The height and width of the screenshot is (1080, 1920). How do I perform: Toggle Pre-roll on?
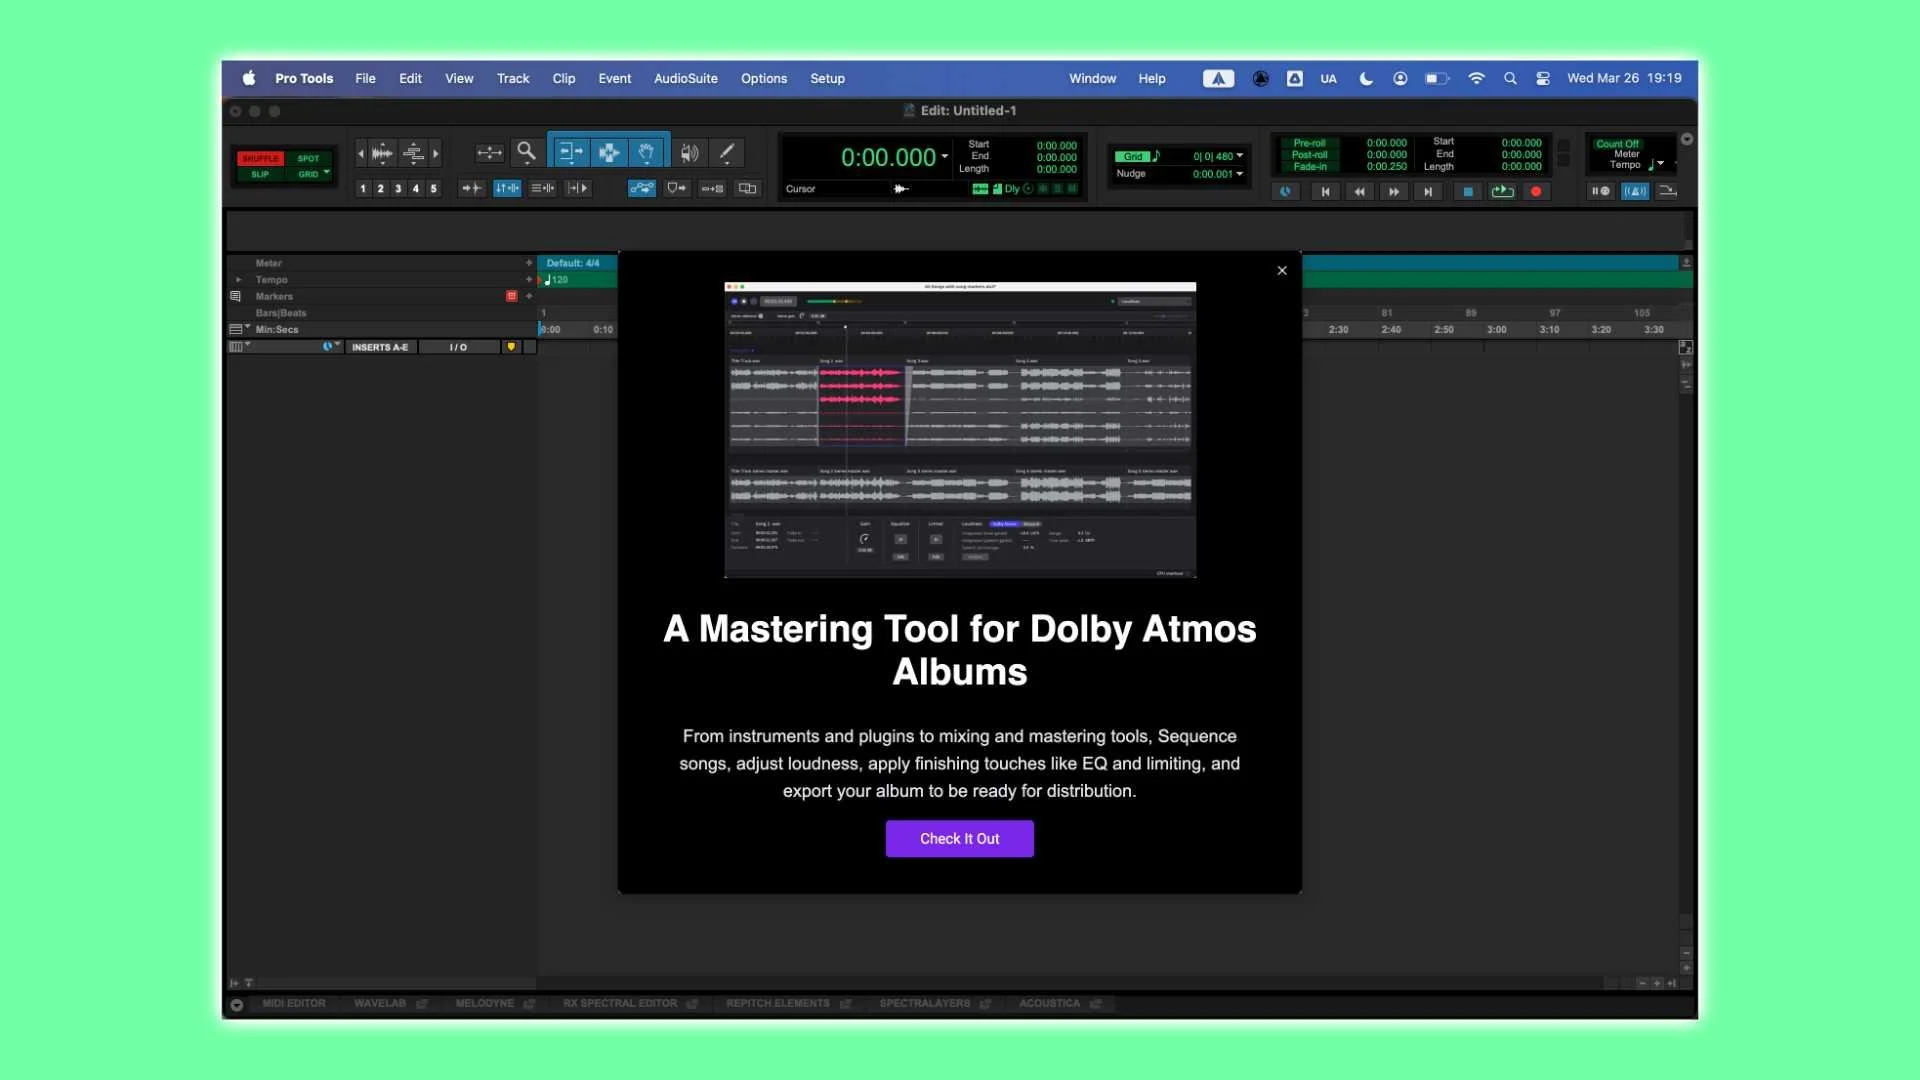(1308, 143)
